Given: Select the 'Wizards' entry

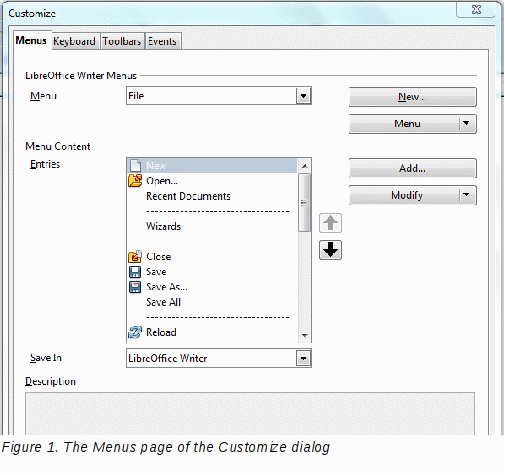Looking at the screenshot, I should click(x=163, y=226).
